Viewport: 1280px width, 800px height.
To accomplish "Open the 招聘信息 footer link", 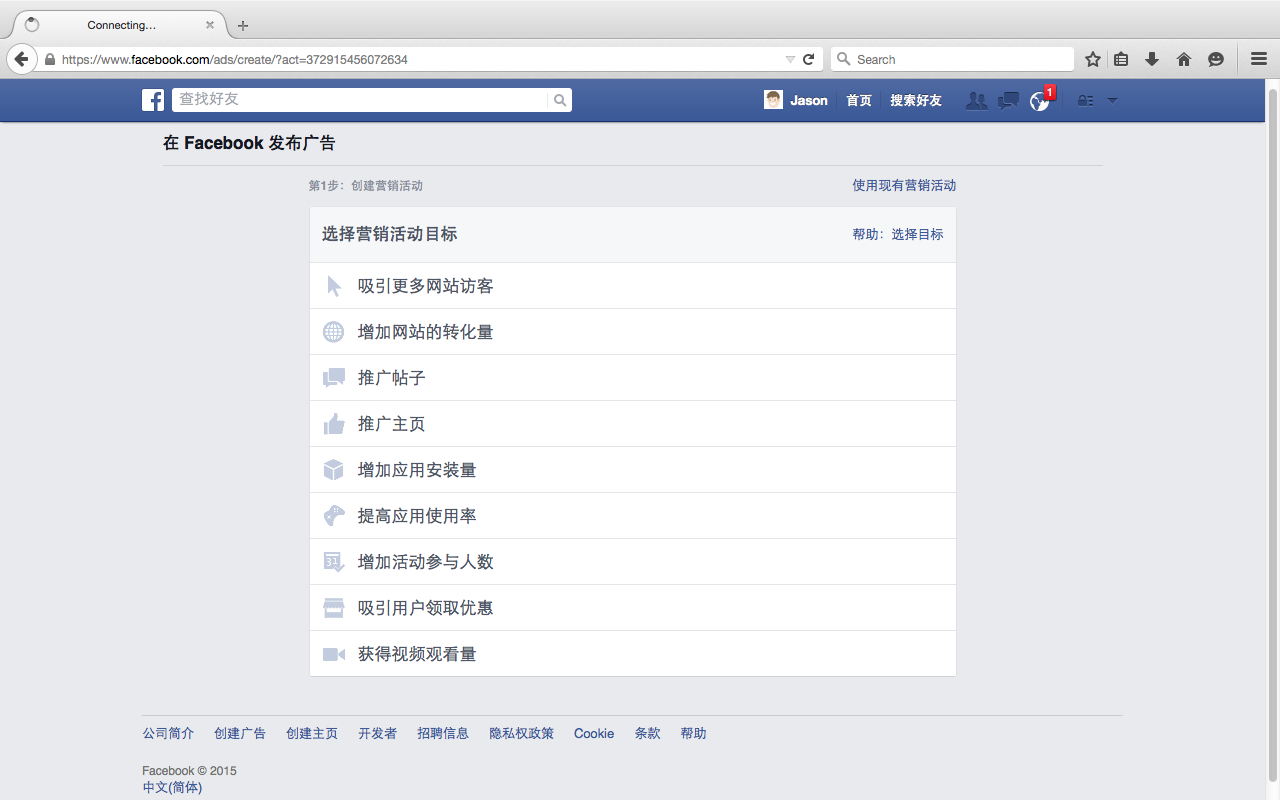I will [x=443, y=733].
